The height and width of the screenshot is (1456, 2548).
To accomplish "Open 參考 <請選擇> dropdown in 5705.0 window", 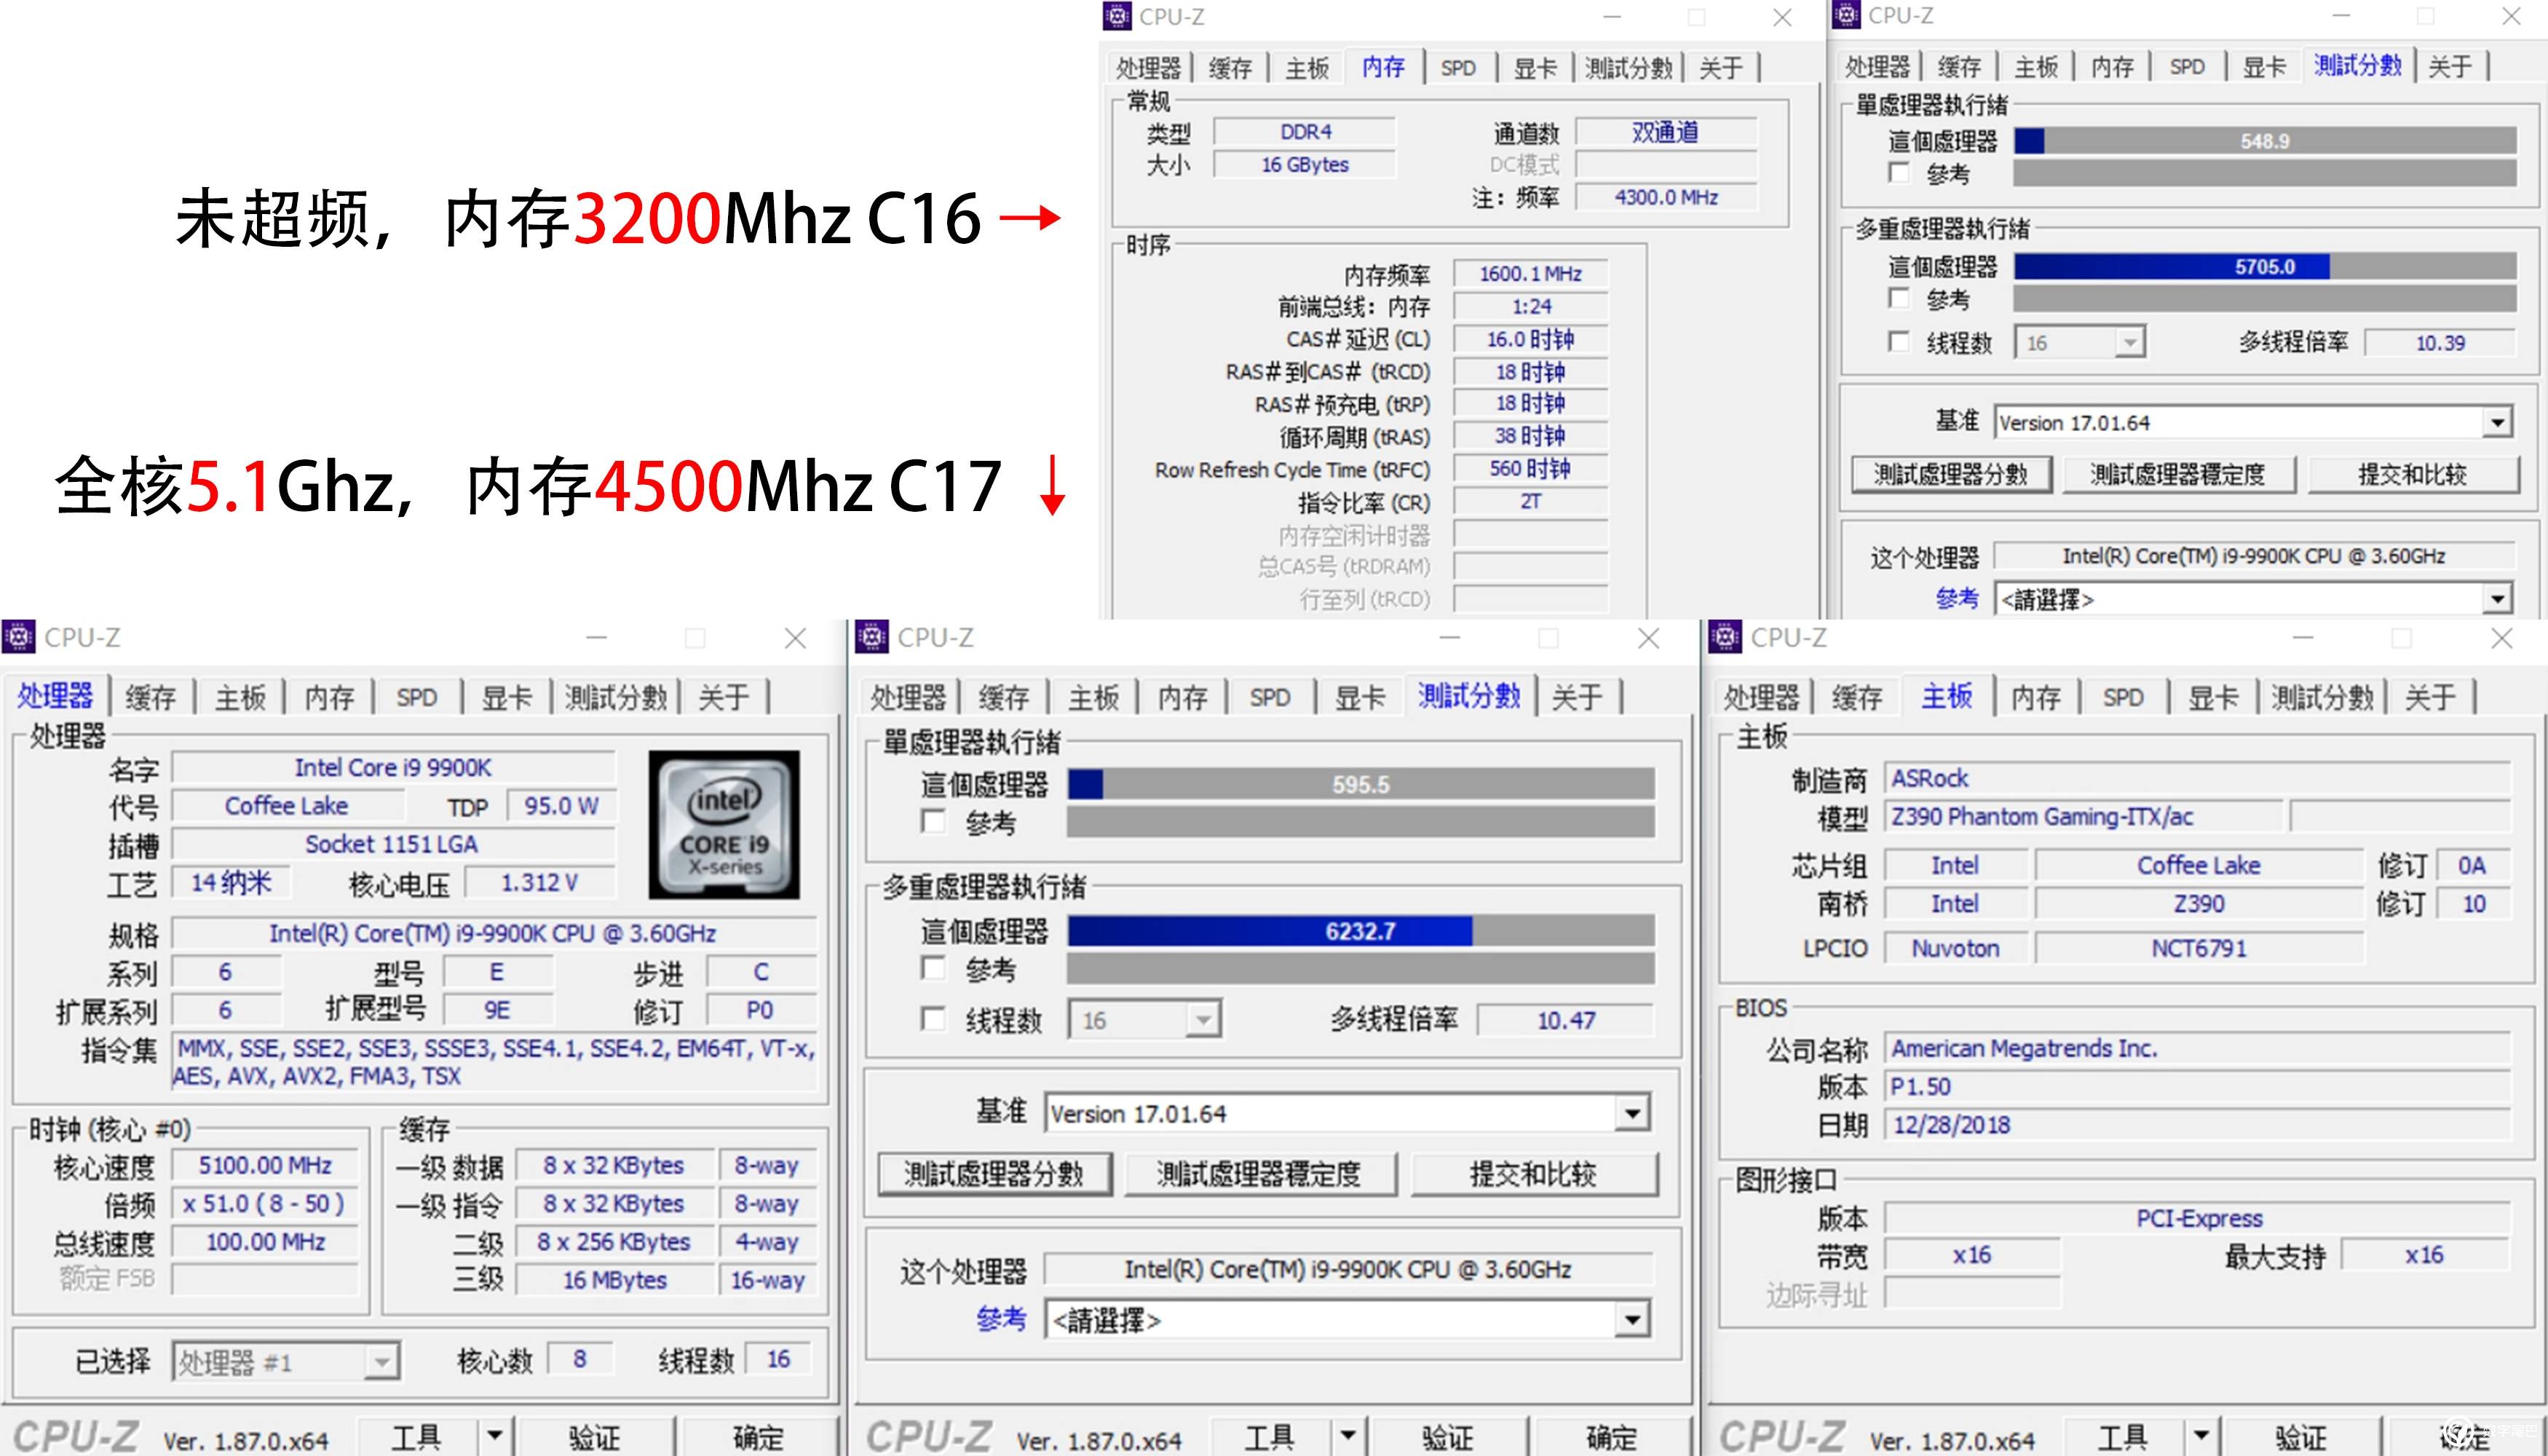I will pyautogui.click(x=2497, y=599).
